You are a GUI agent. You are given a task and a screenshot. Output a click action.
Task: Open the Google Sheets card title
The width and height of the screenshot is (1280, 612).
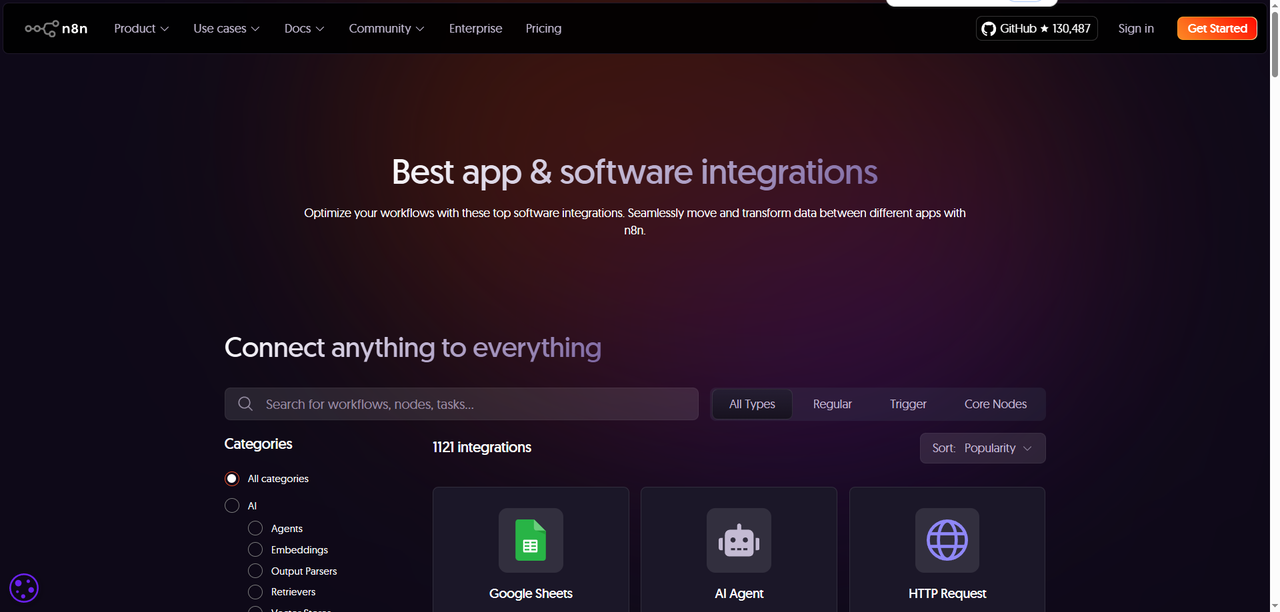click(x=531, y=594)
